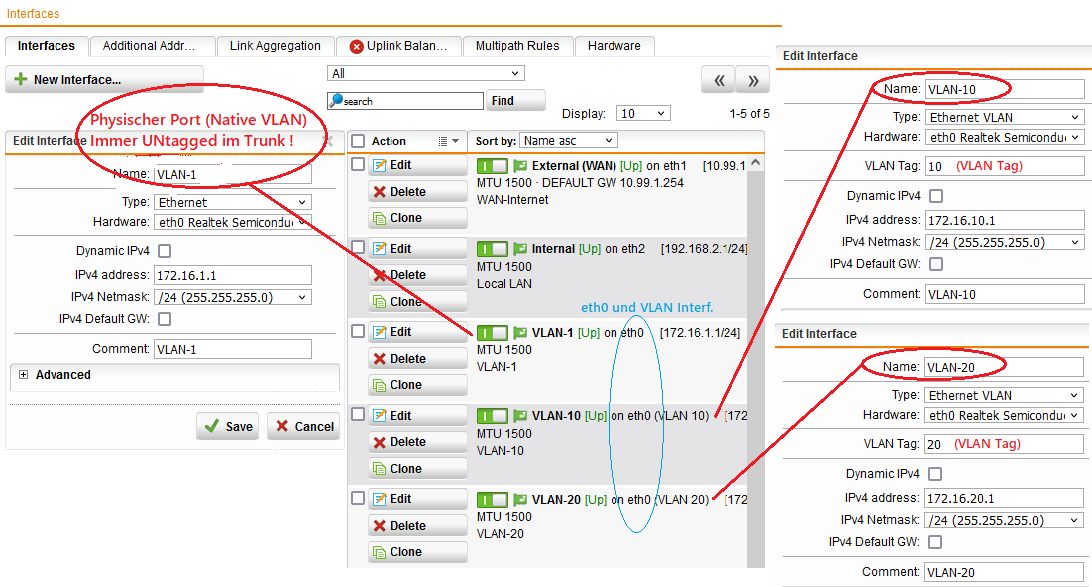Clone the VLAN-20 interface
Viewport: 1092px width, 587px height.
417,552
